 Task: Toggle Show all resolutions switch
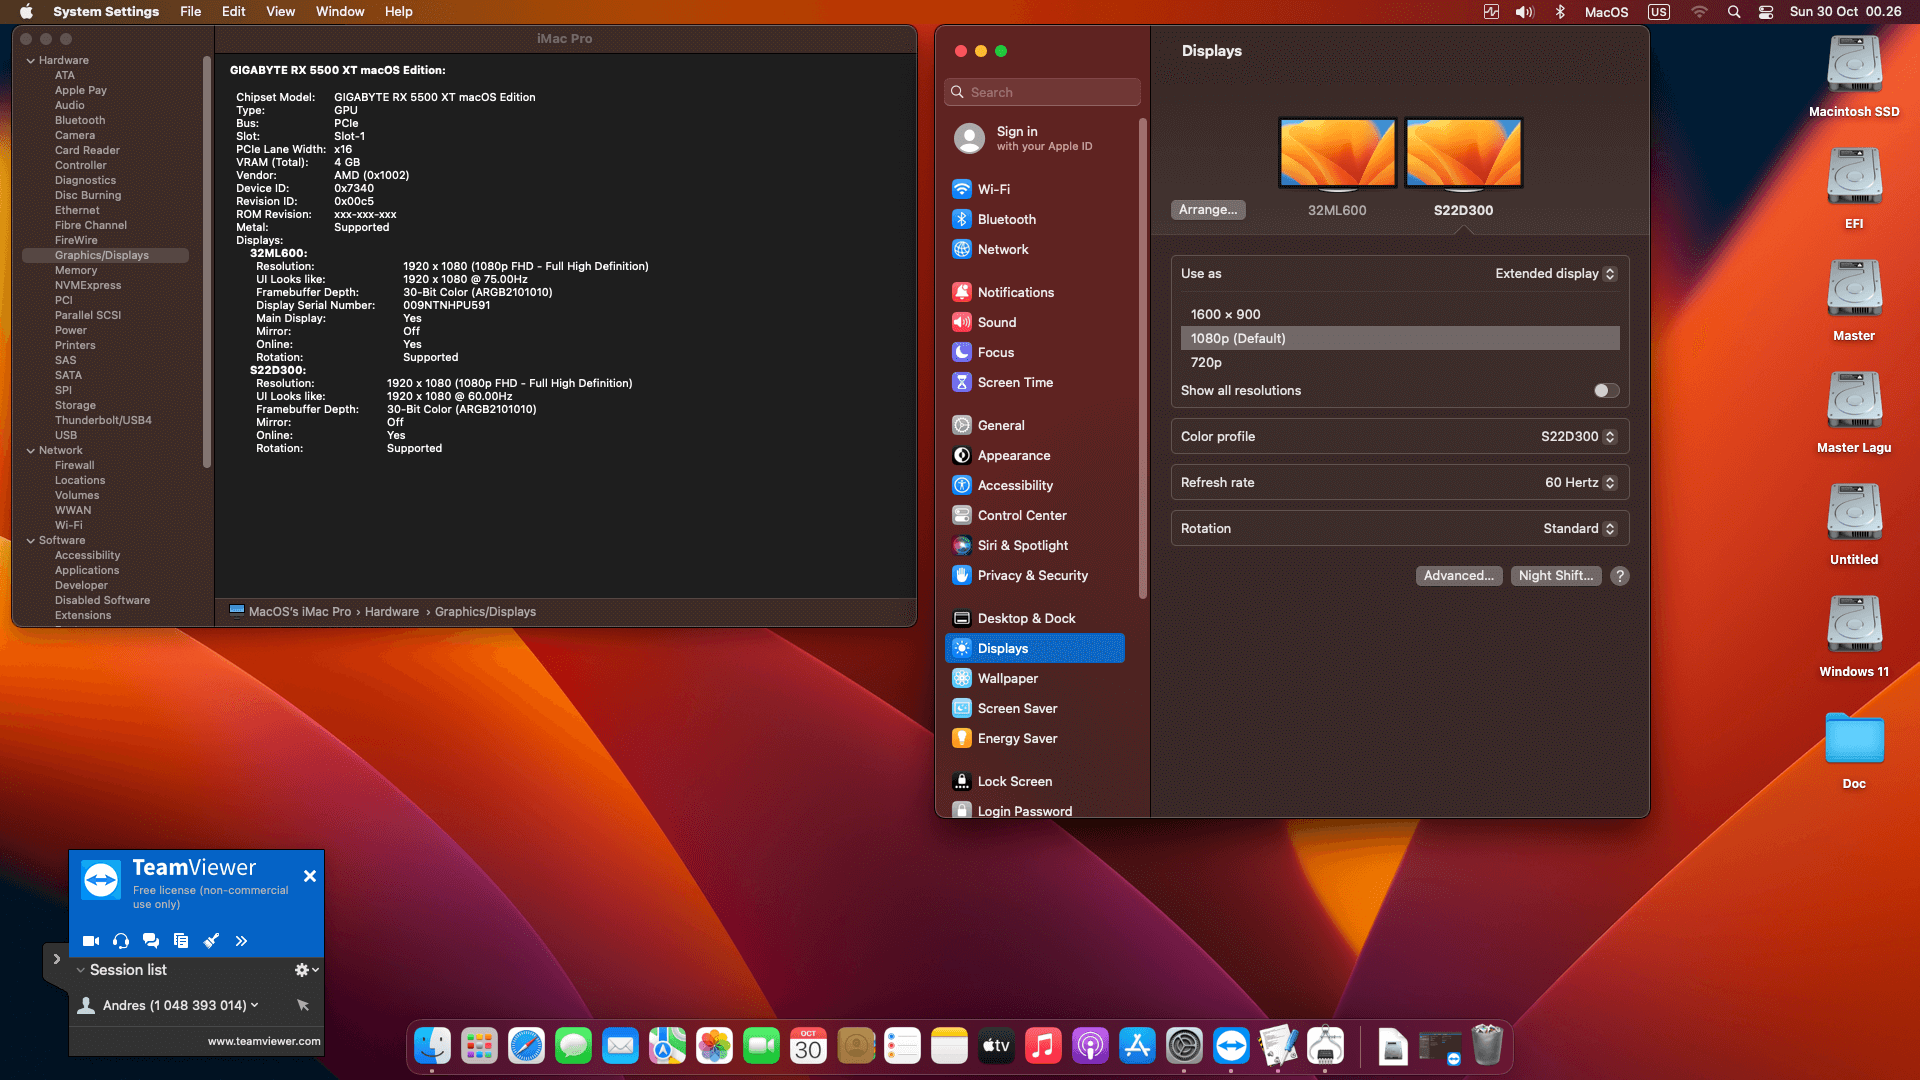(x=1606, y=391)
